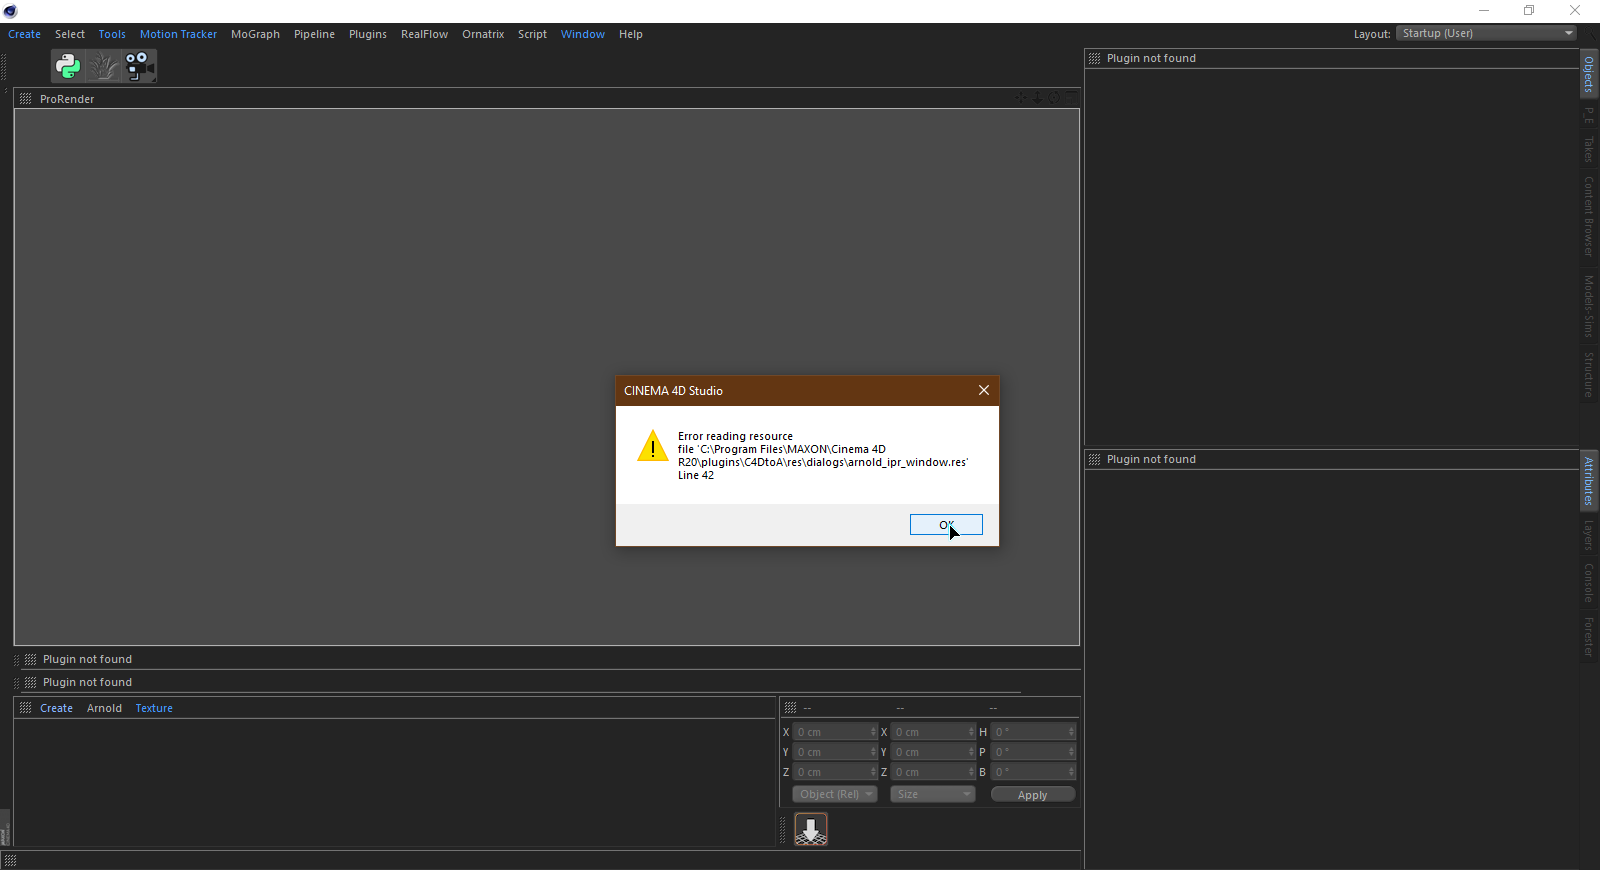Click the yellow warning triangle icon

coord(653,447)
